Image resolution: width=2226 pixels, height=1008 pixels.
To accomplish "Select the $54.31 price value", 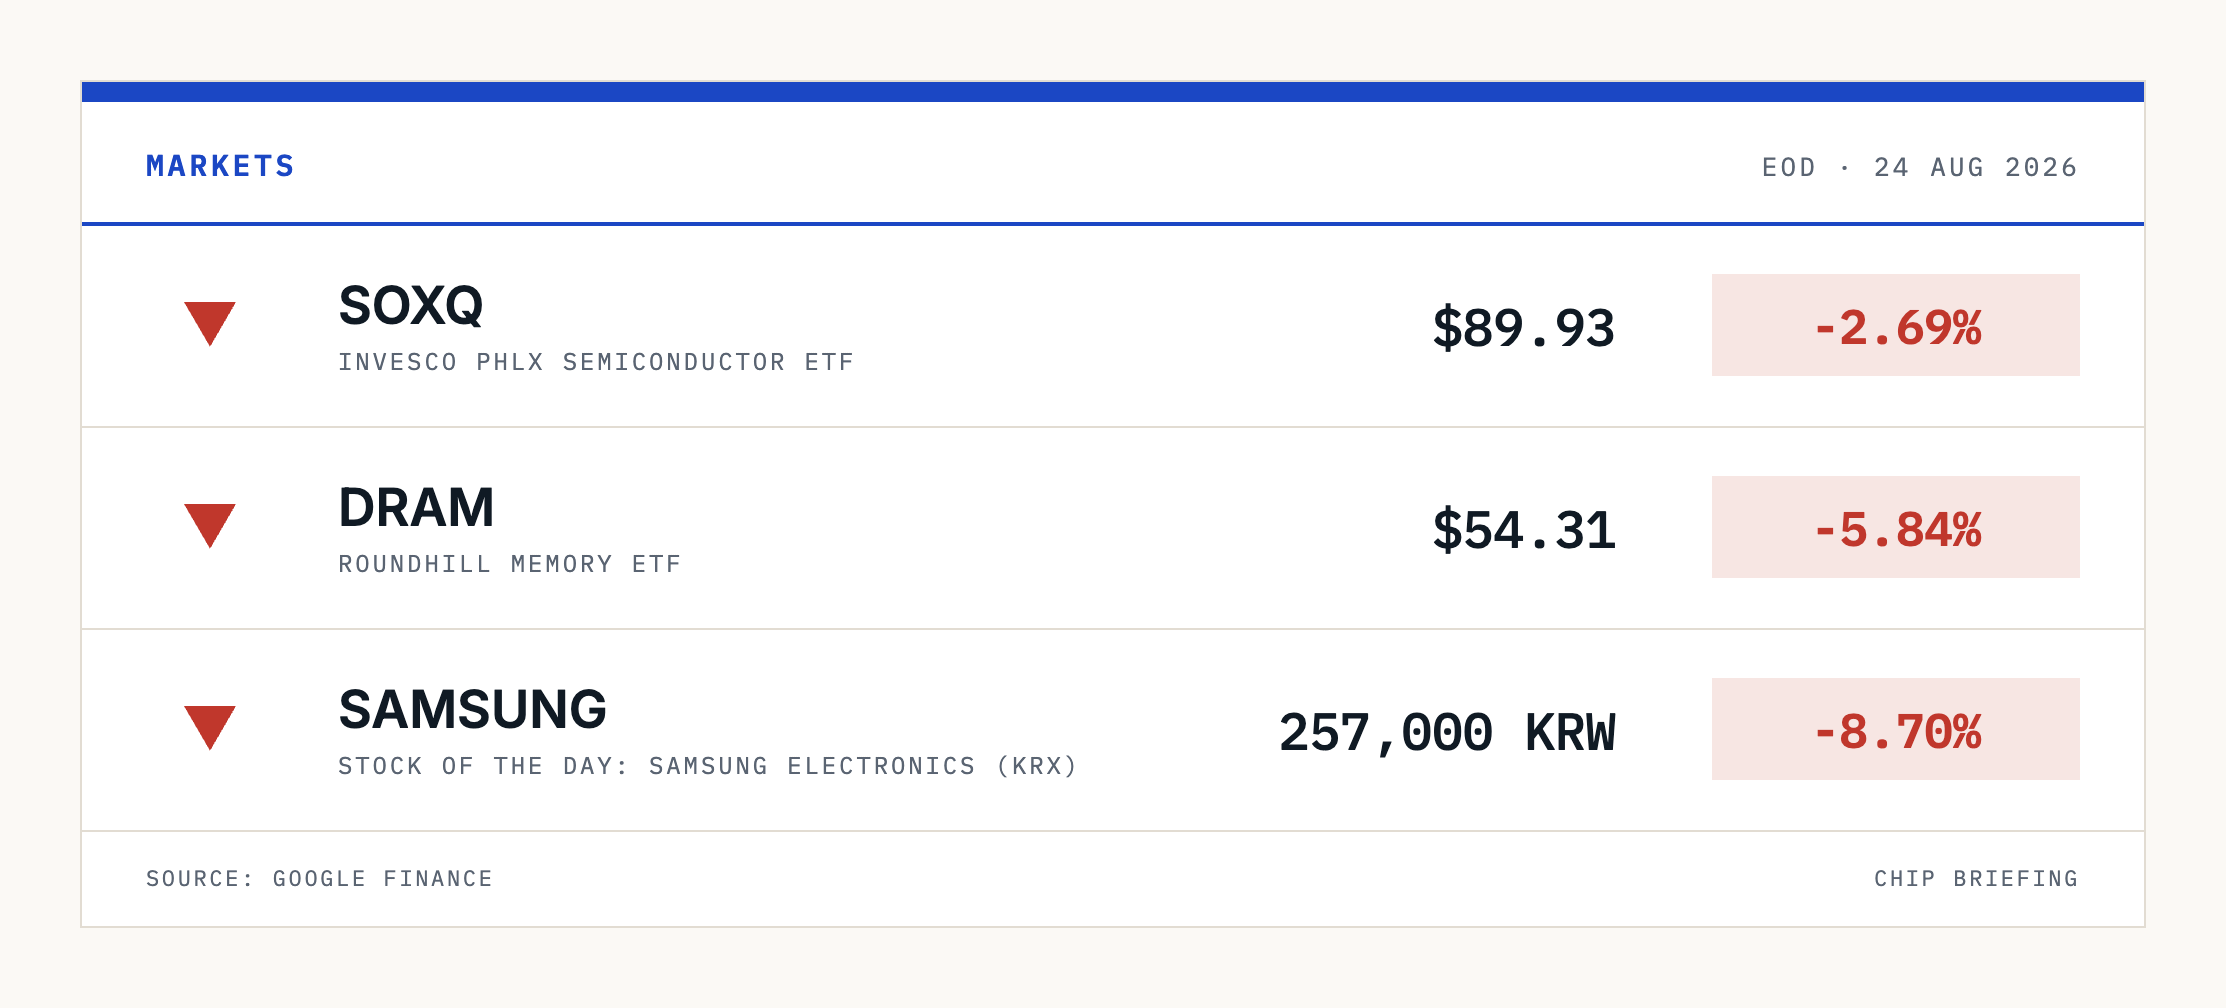I will 1524,530.
